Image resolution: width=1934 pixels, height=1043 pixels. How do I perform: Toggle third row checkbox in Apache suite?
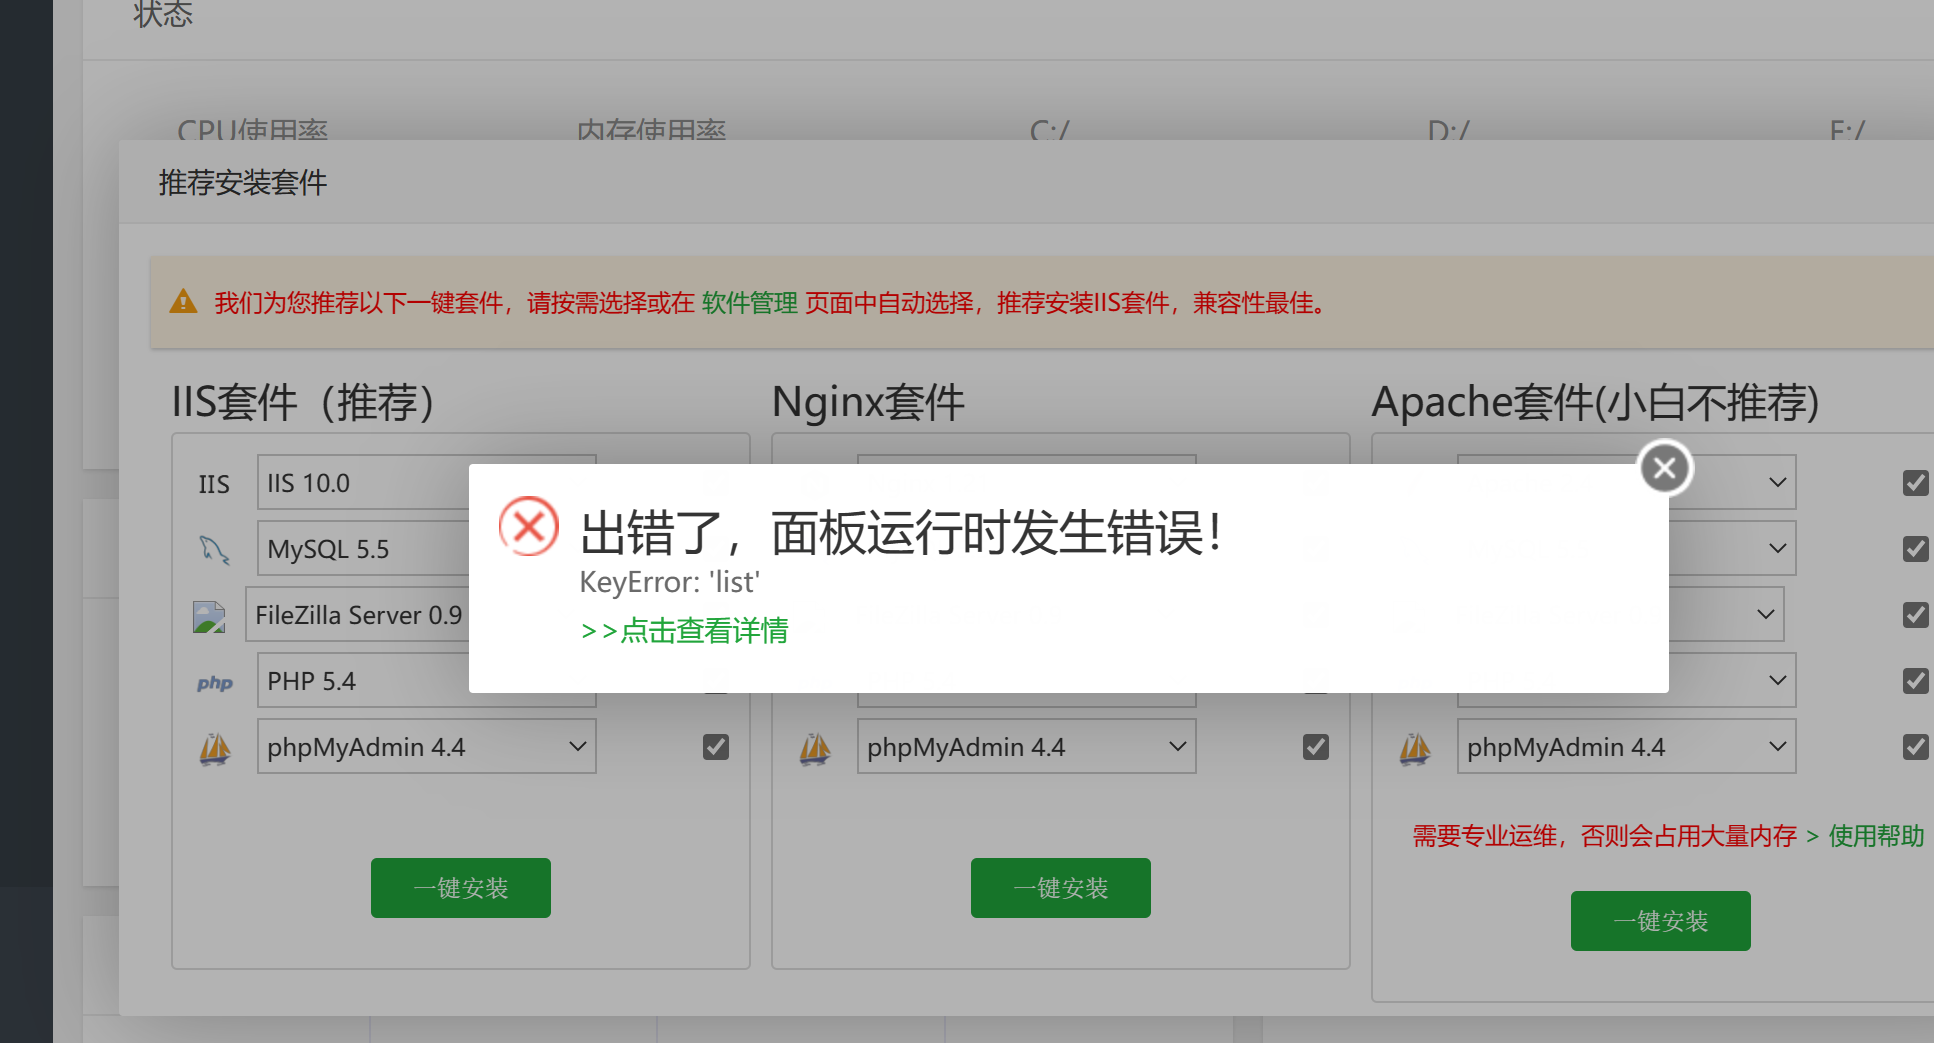coord(1916,615)
